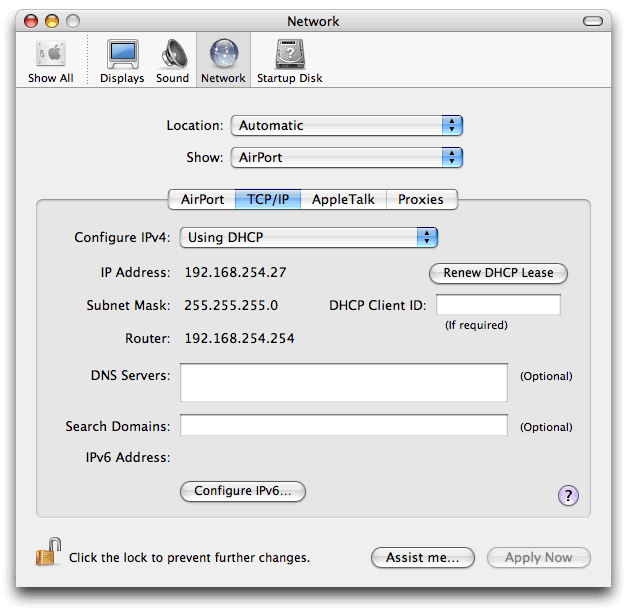The image size is (635, 608).
Task: Click the Configure IPv6 button
Action: pyautogui.click(x=243, y=491)
